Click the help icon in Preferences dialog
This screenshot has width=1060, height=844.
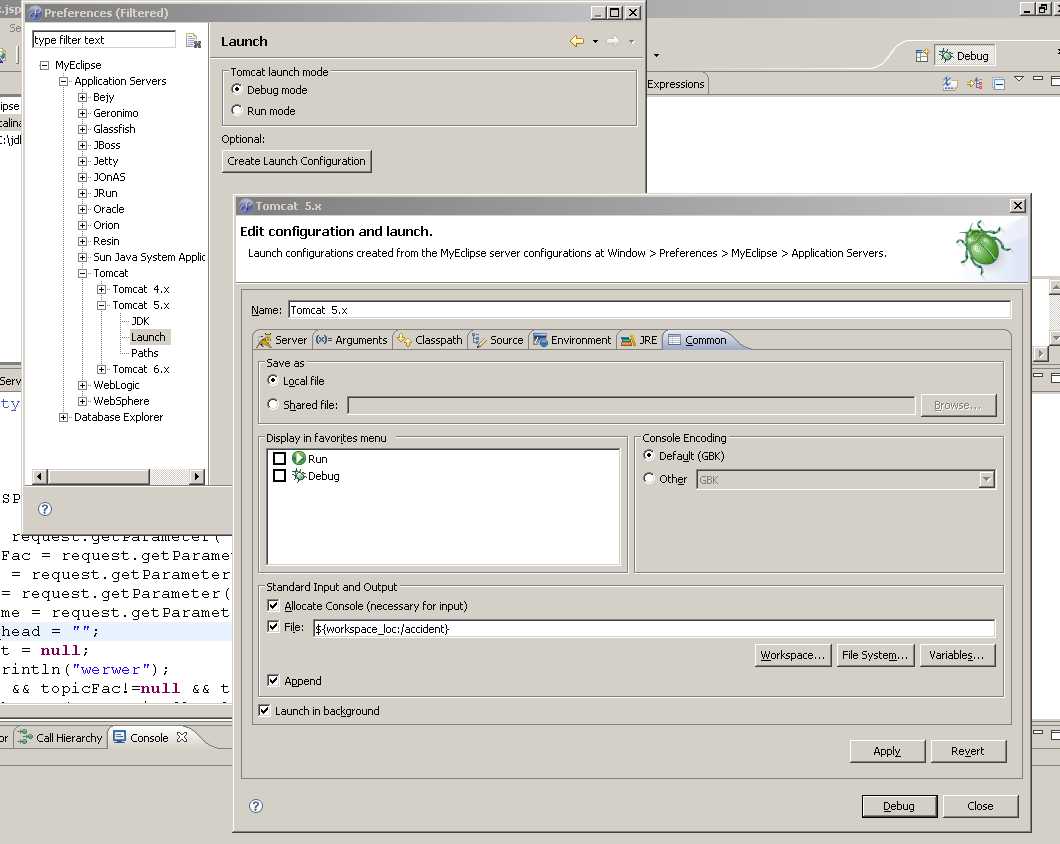click(x=45, y=509)
